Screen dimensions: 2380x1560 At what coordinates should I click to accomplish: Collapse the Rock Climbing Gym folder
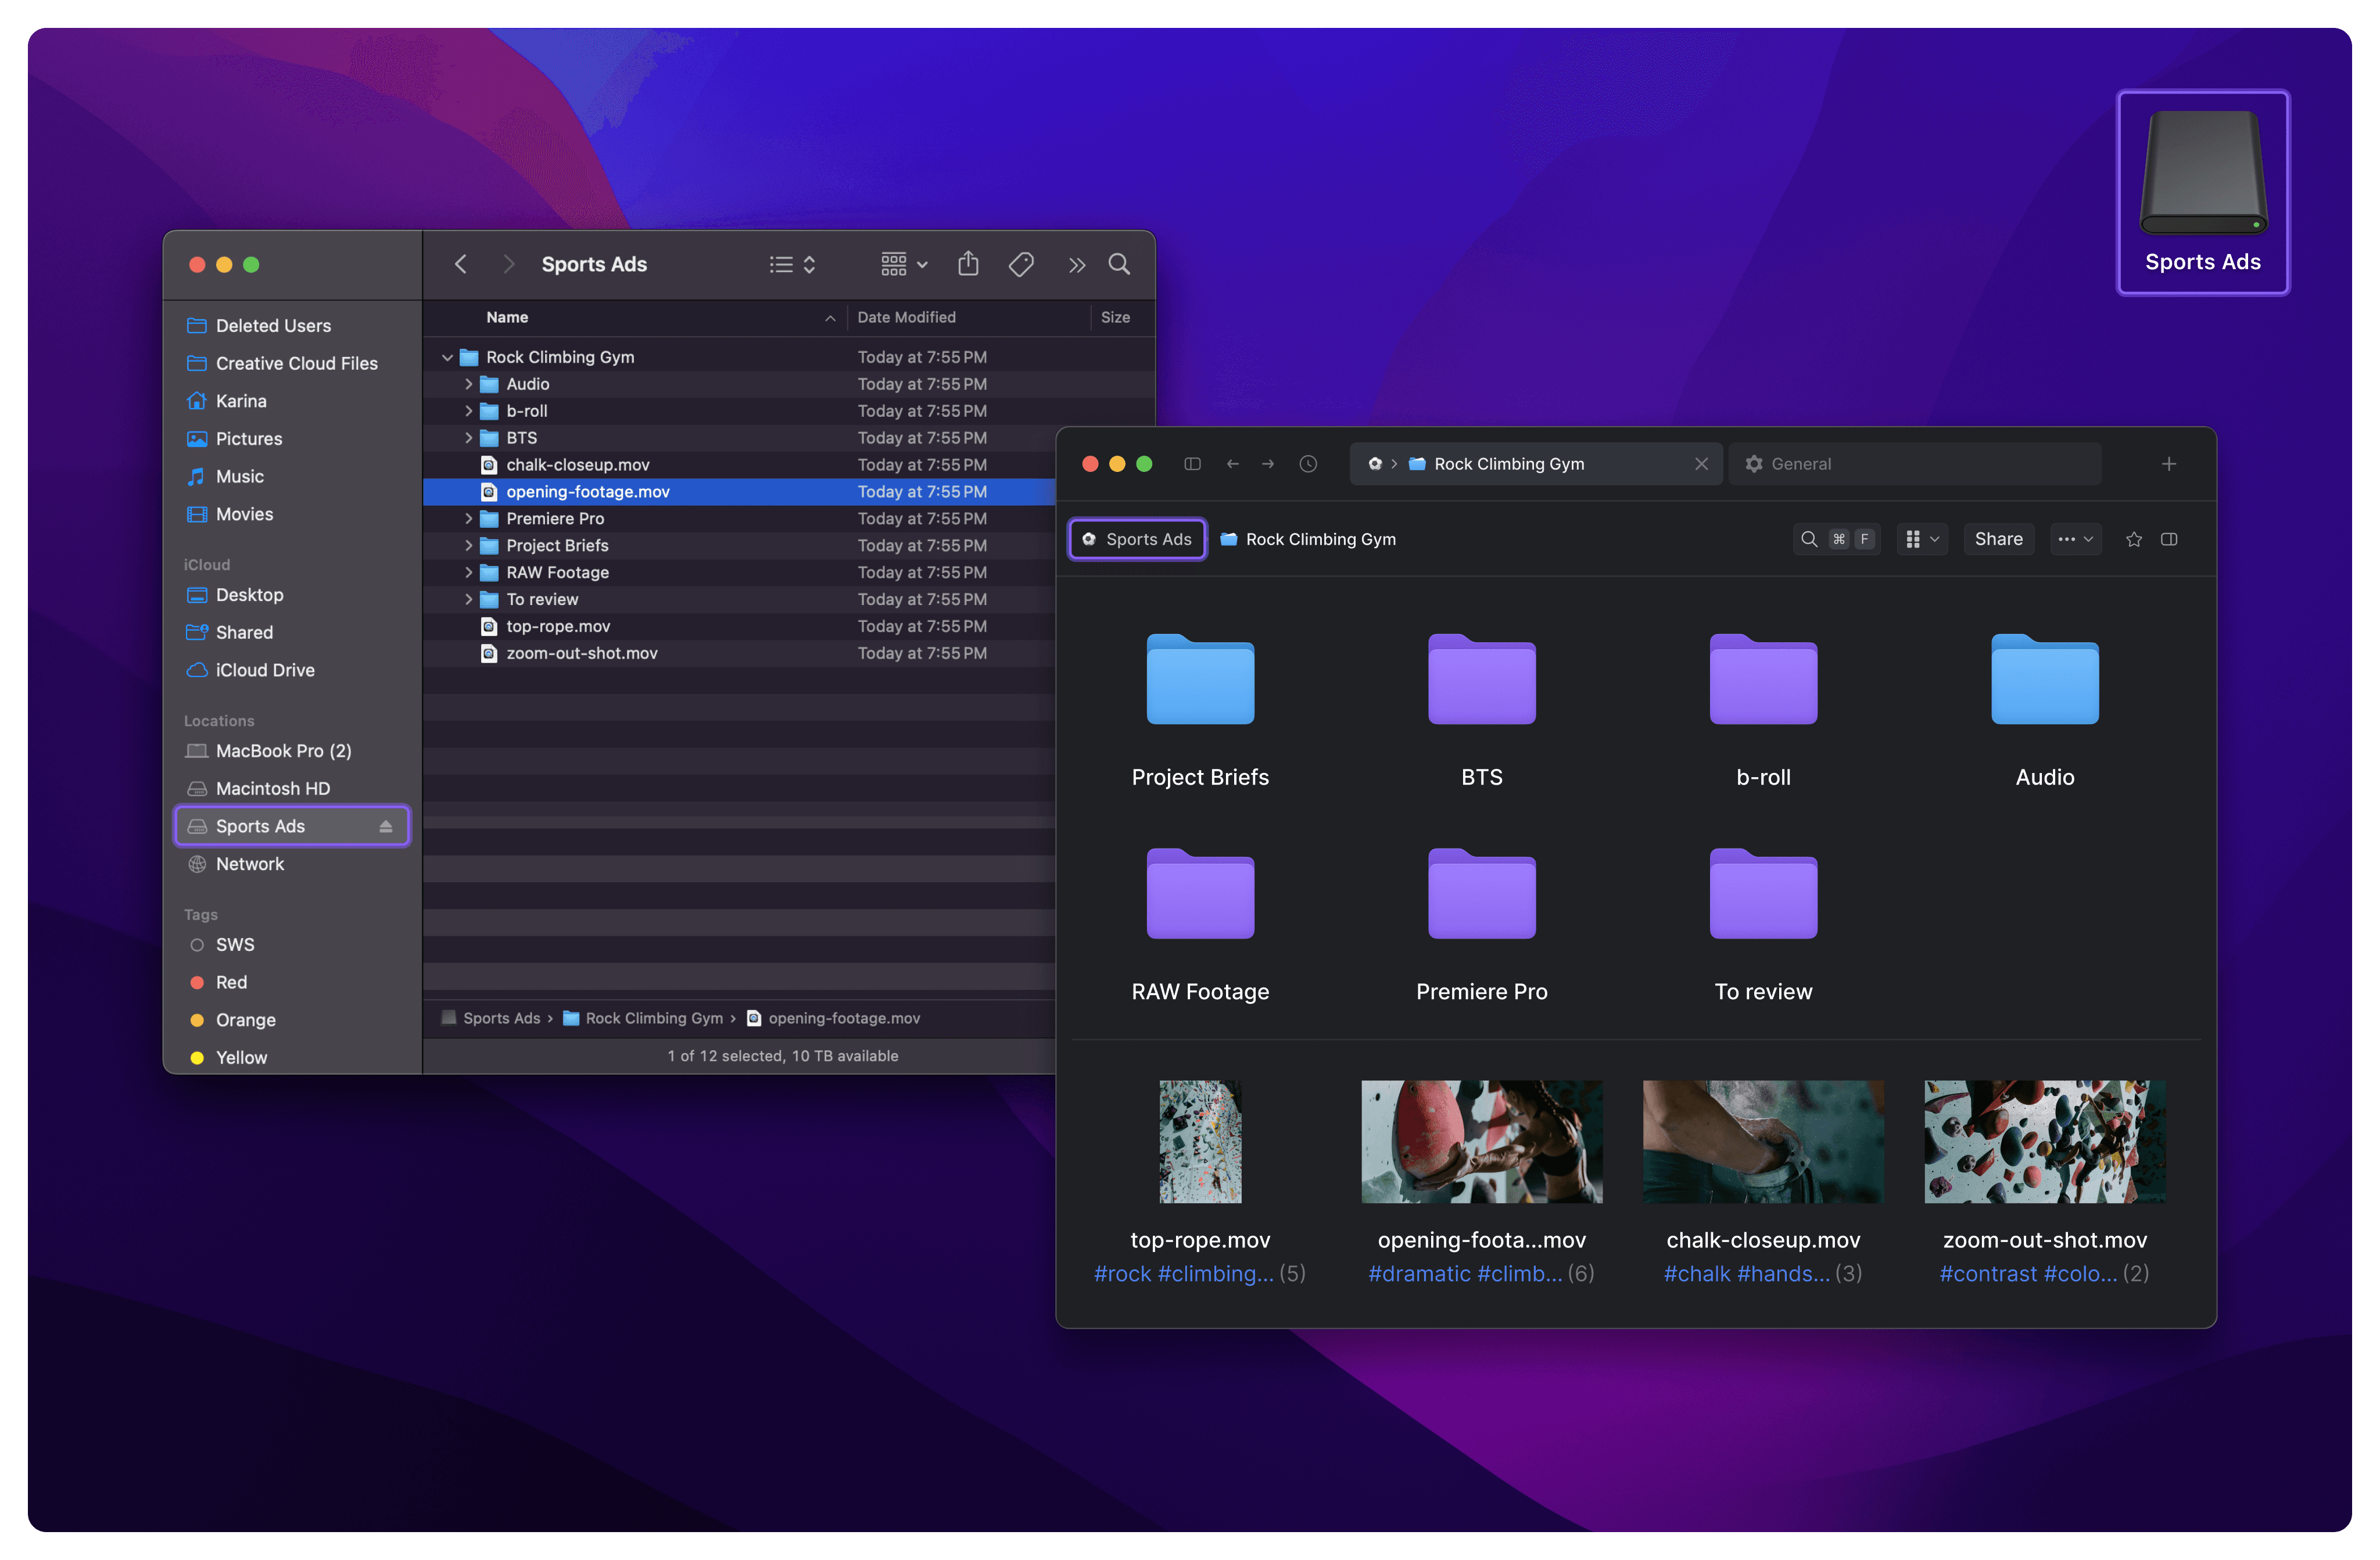click(447, 356)
